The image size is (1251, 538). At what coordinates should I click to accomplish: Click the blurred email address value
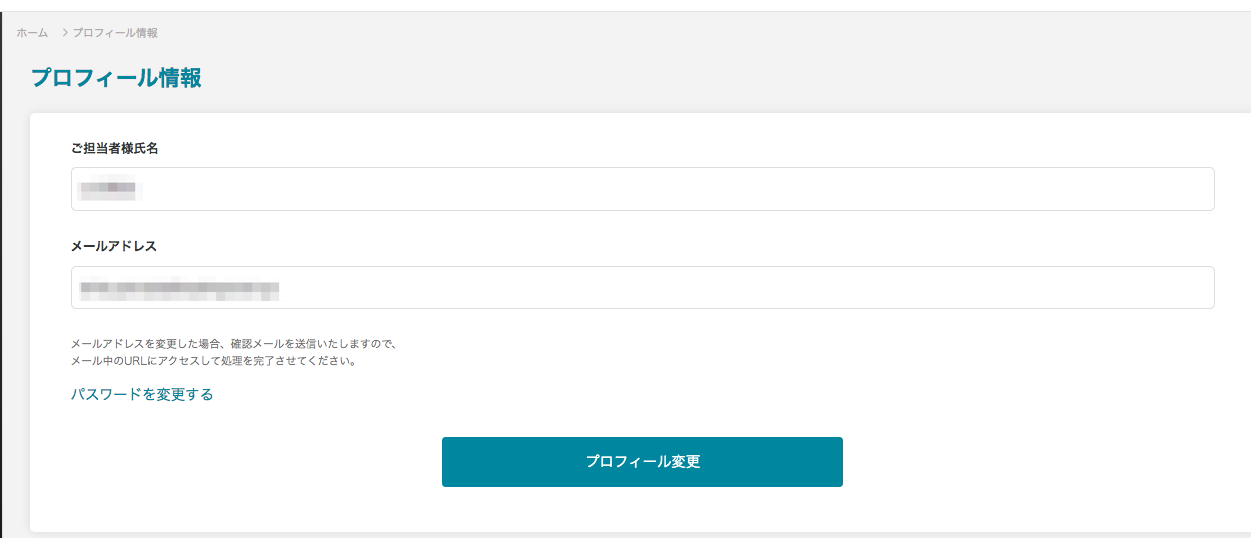tap(180, 290)
